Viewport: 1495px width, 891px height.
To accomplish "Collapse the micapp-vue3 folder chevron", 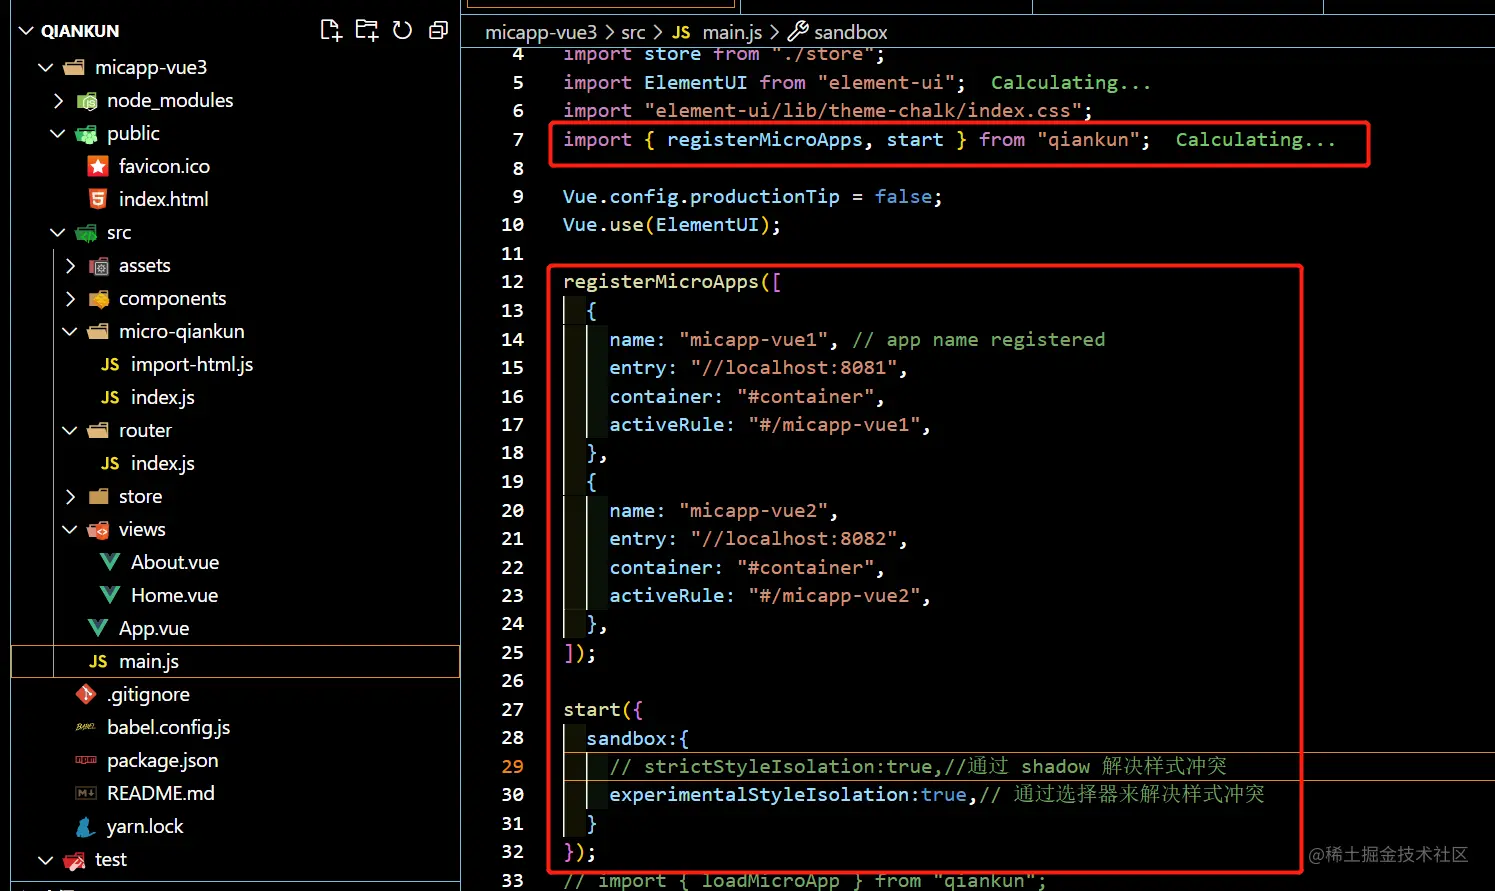I will pos(45,67).
